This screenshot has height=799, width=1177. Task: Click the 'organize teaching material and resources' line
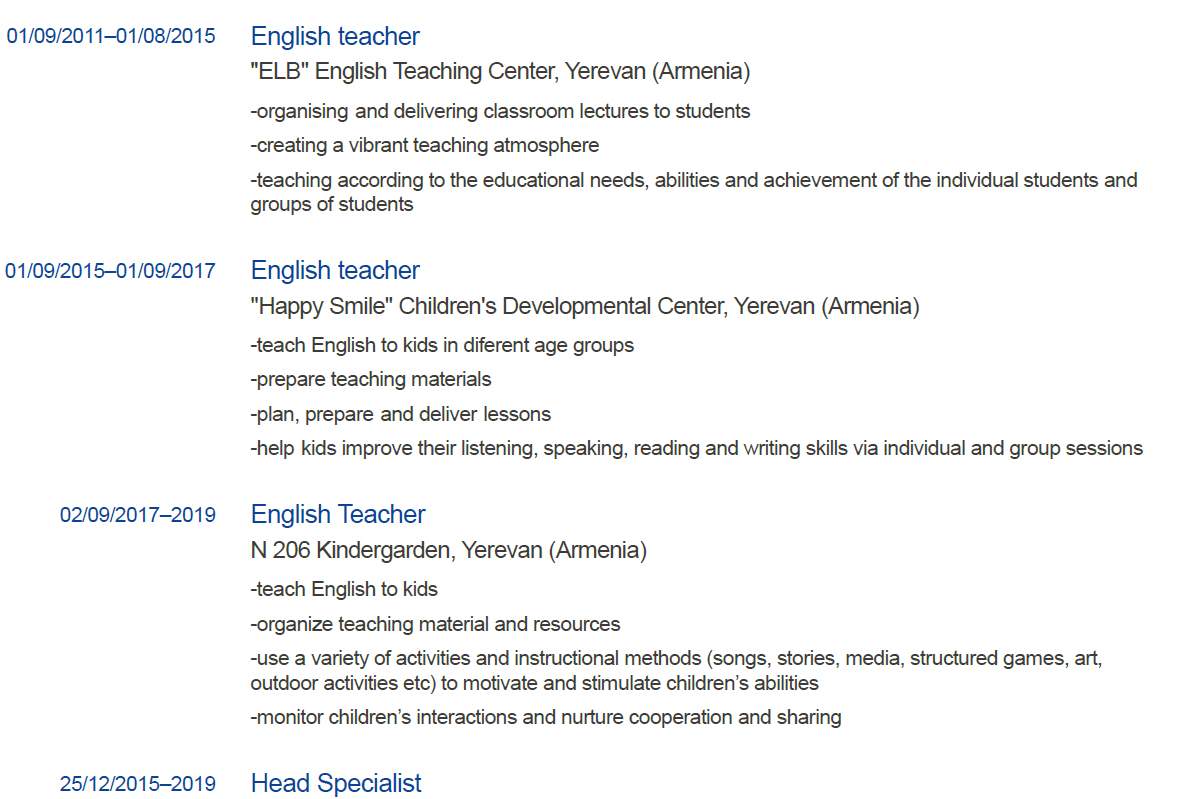[x=435, y=624]
